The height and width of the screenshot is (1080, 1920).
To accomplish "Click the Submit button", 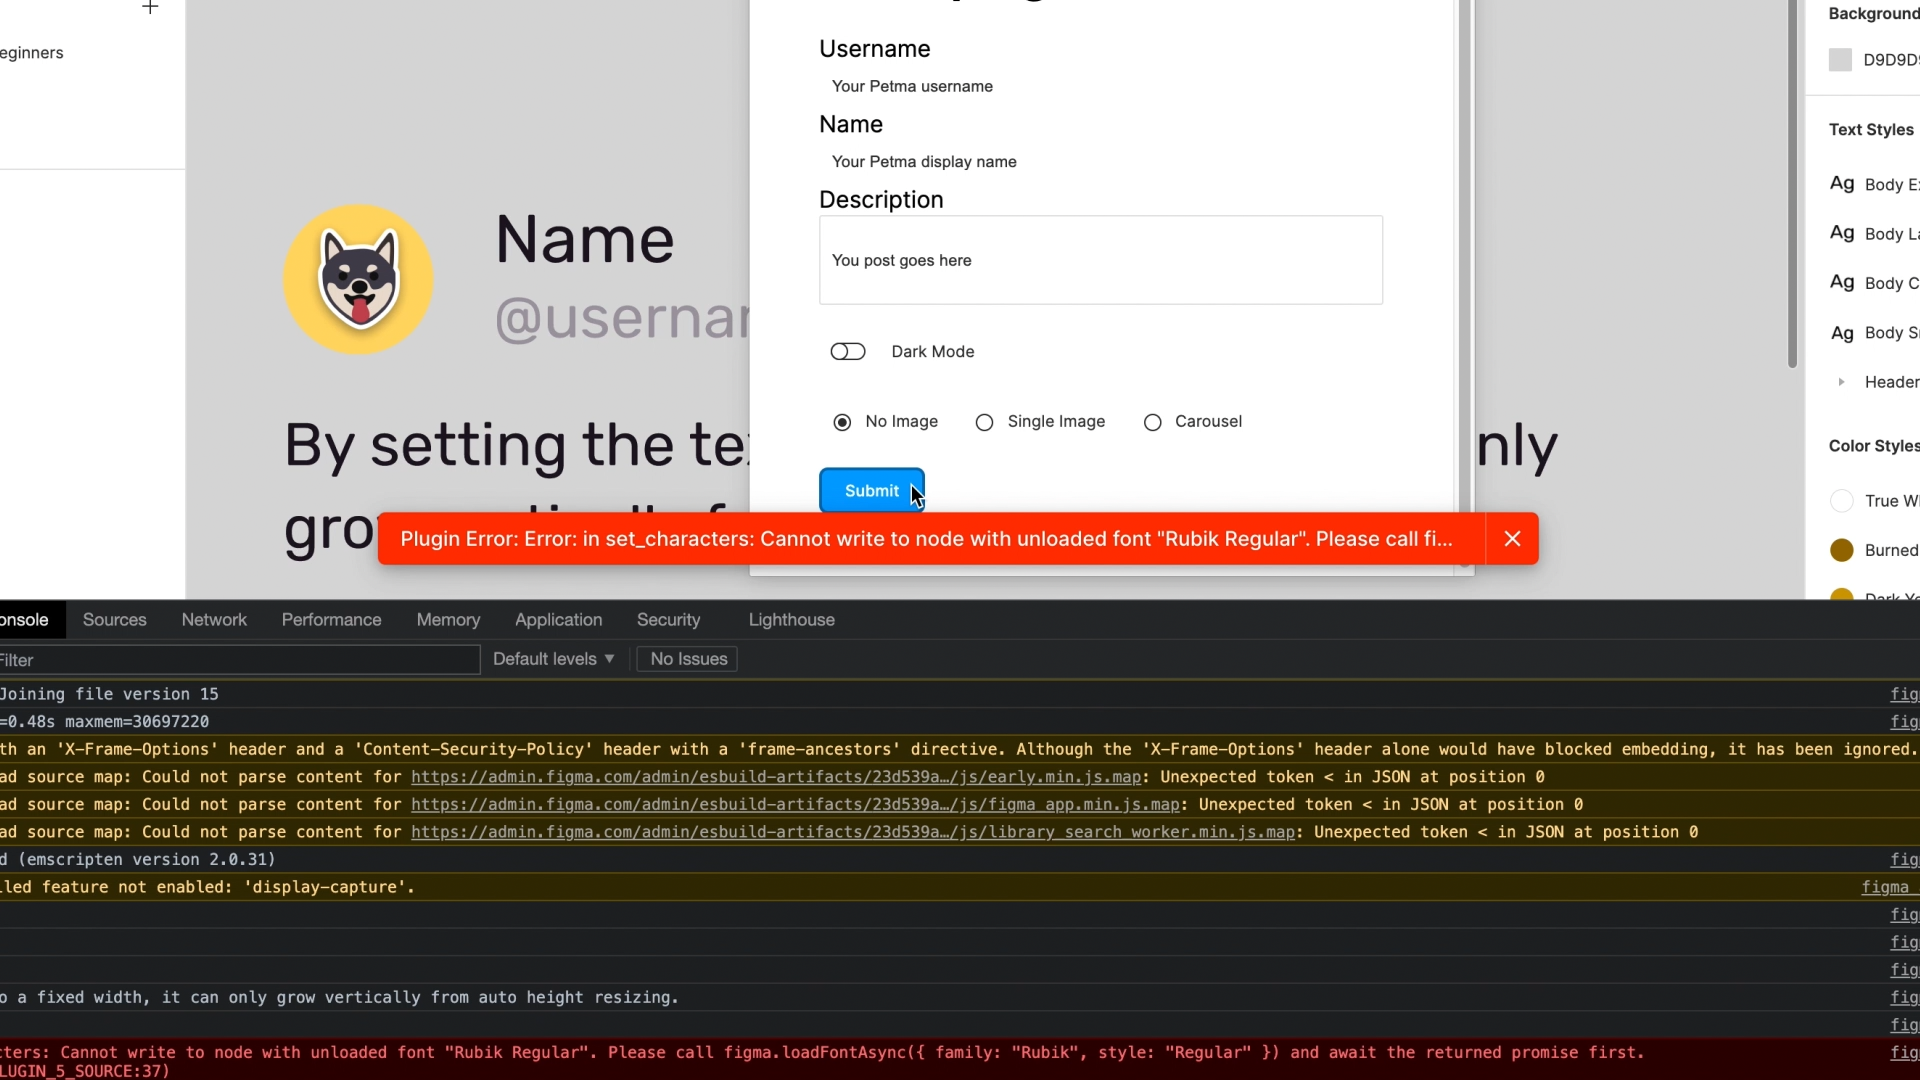I will (x=872, y=491).
